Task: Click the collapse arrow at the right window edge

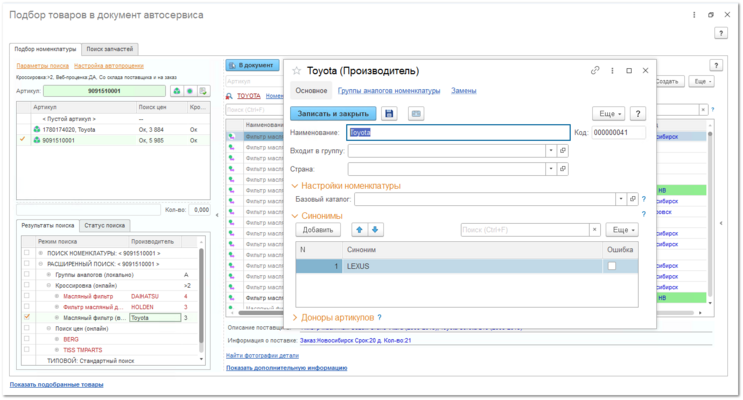Action: (721, 223)
